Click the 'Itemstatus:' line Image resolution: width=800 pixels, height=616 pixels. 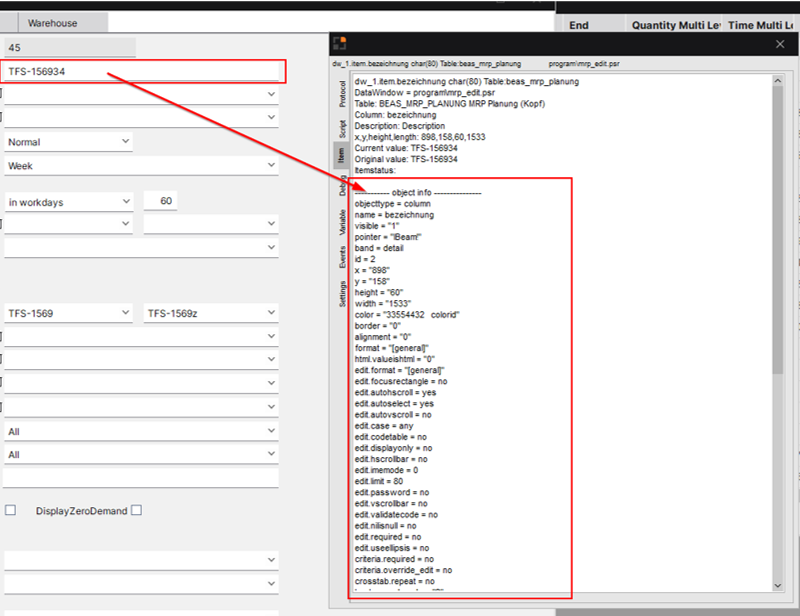(375, 170)
